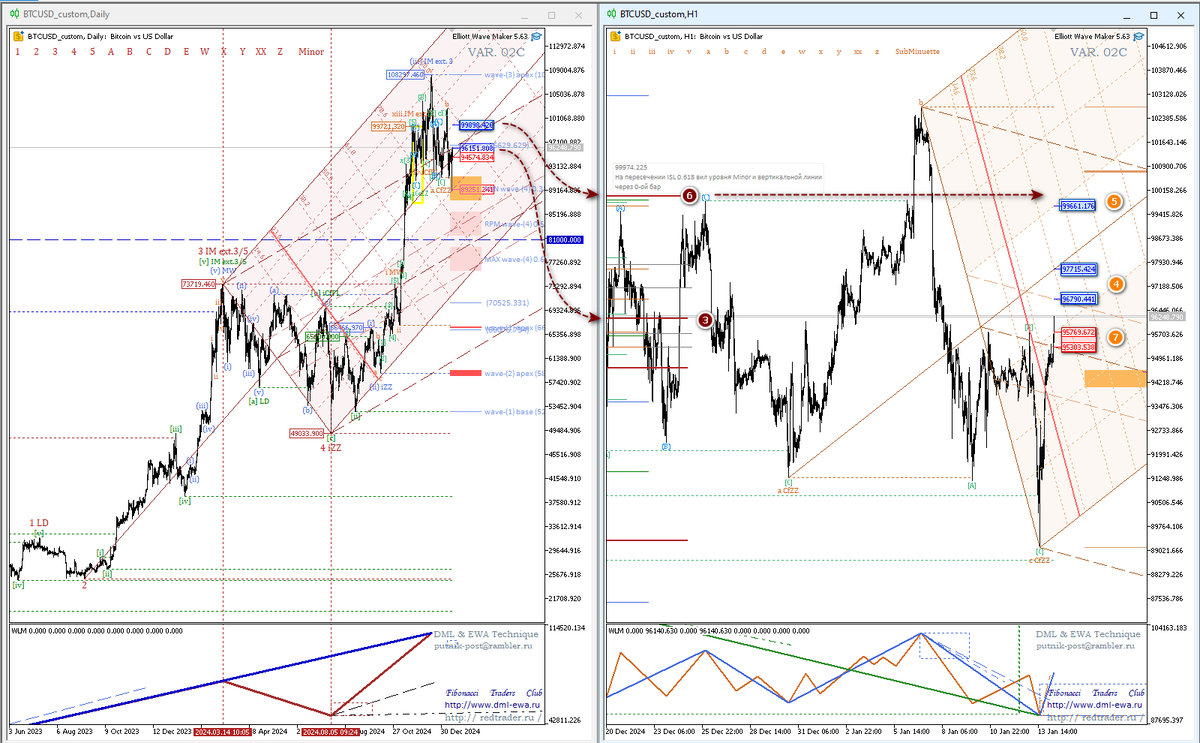Click orange rectangle zone on H1 chart
Viewport: 1200px width, 743px height.
click(x=1114, y=377)
